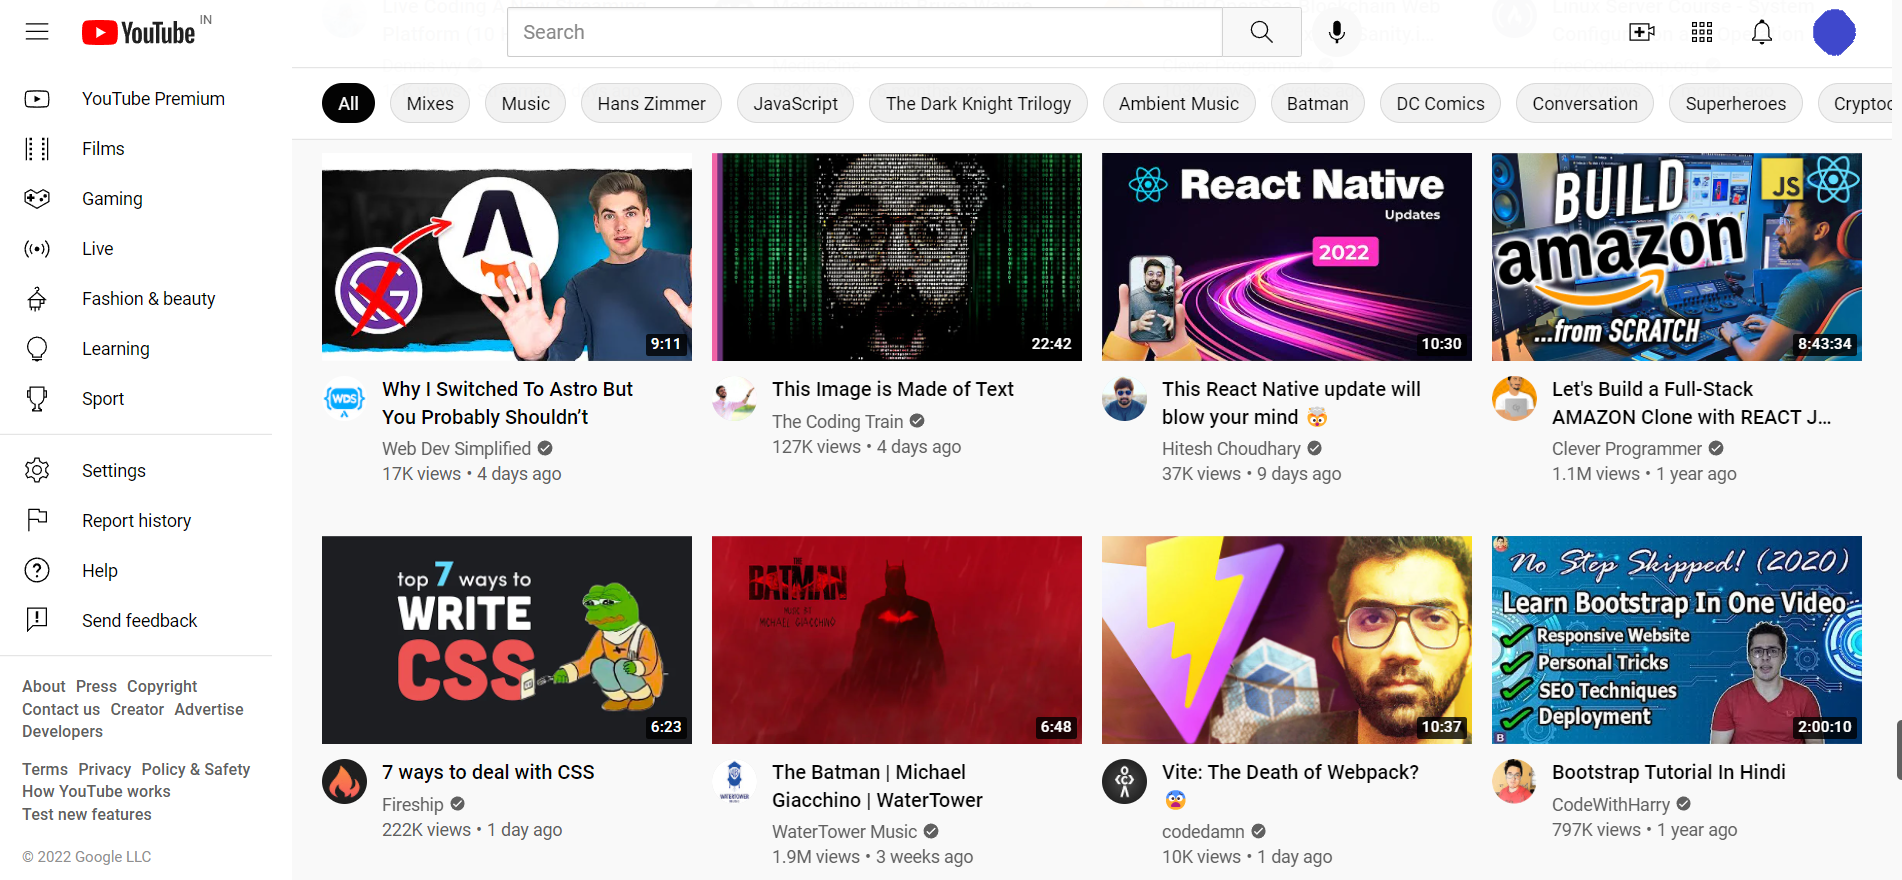Click the Test new features link
The height and width of the screenshot is (880, 1902).
pos(87,815)
